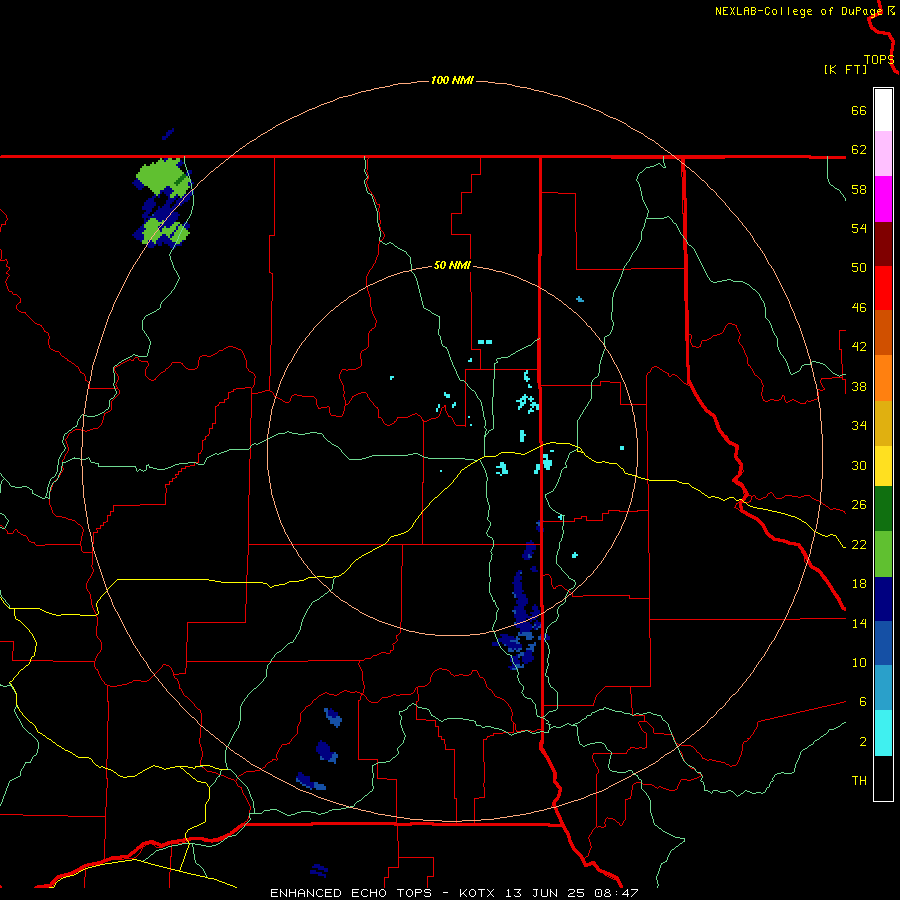Choose the dark orange legend swatch

coord(883,332)
